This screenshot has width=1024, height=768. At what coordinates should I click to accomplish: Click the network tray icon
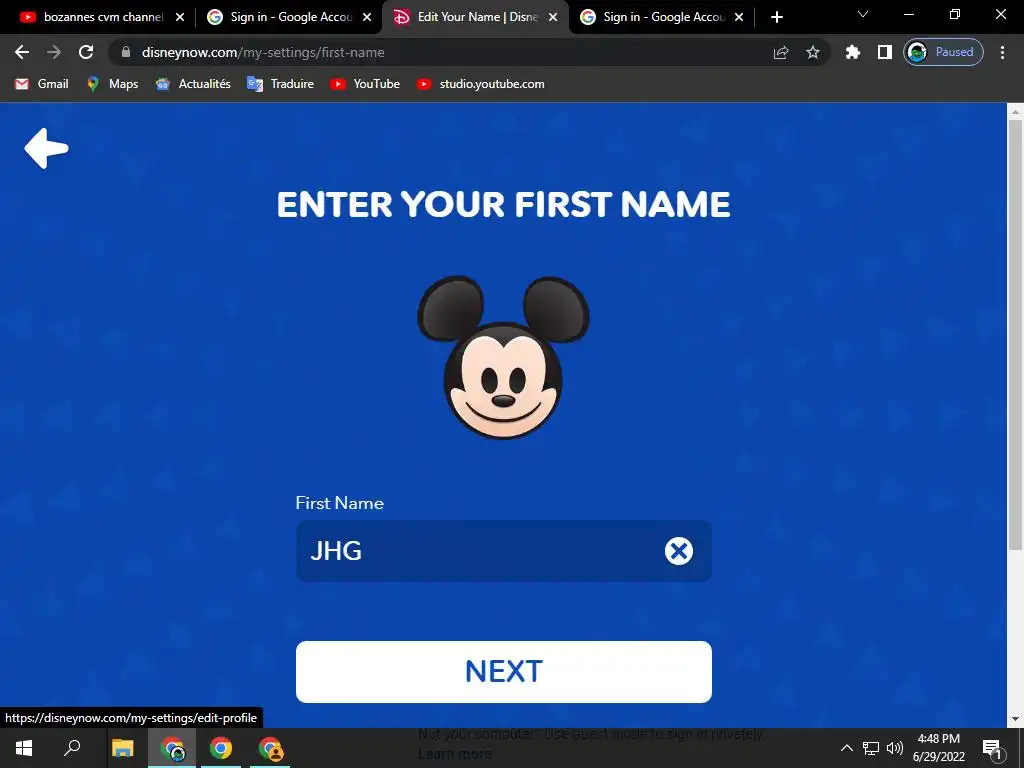tap(871, 748)
